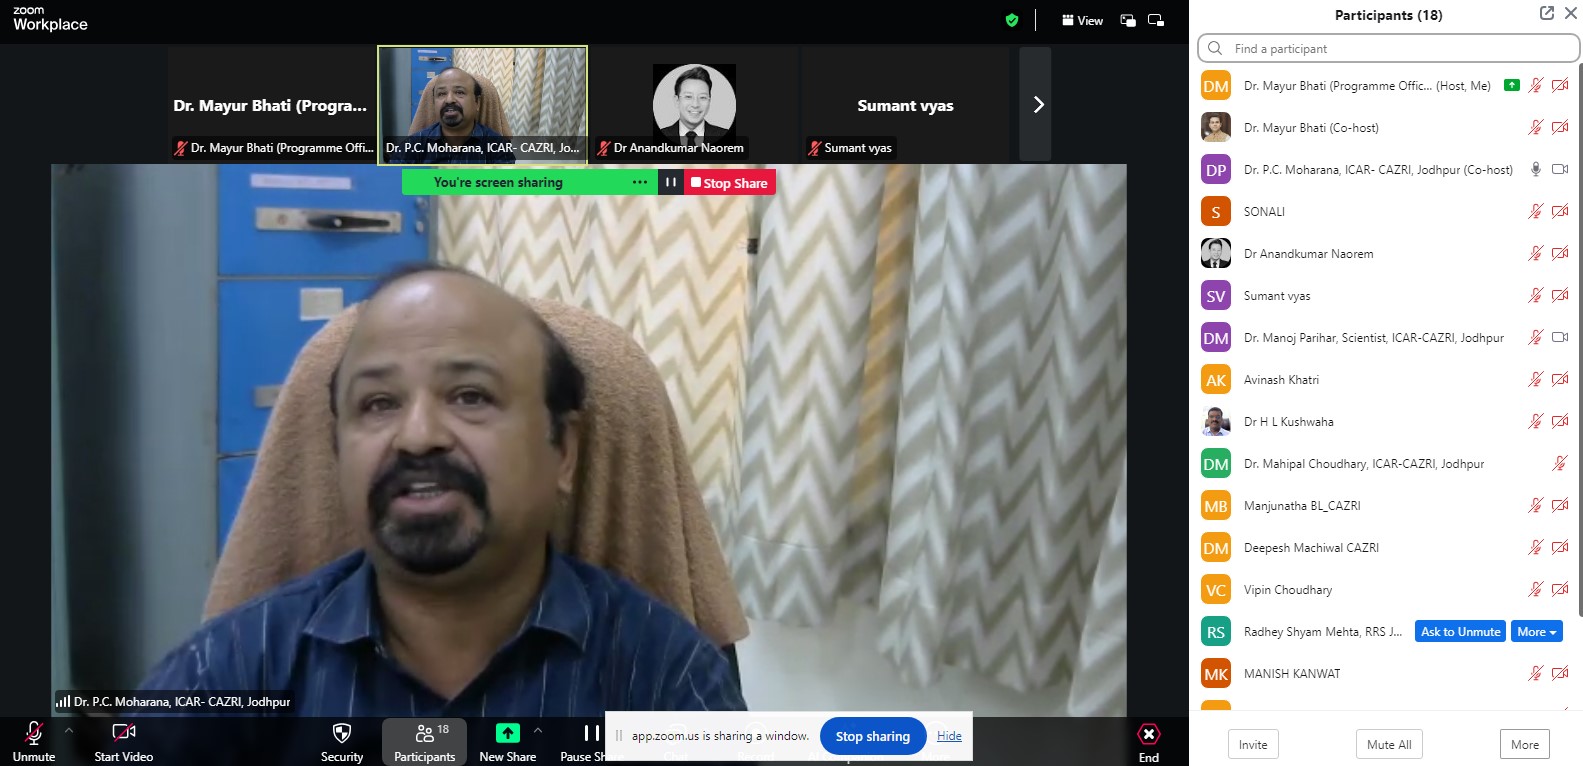The height and width of the screenshot is (766, 1583).
Task: Click the Unmute microphone button
Action: coord(34,742)
